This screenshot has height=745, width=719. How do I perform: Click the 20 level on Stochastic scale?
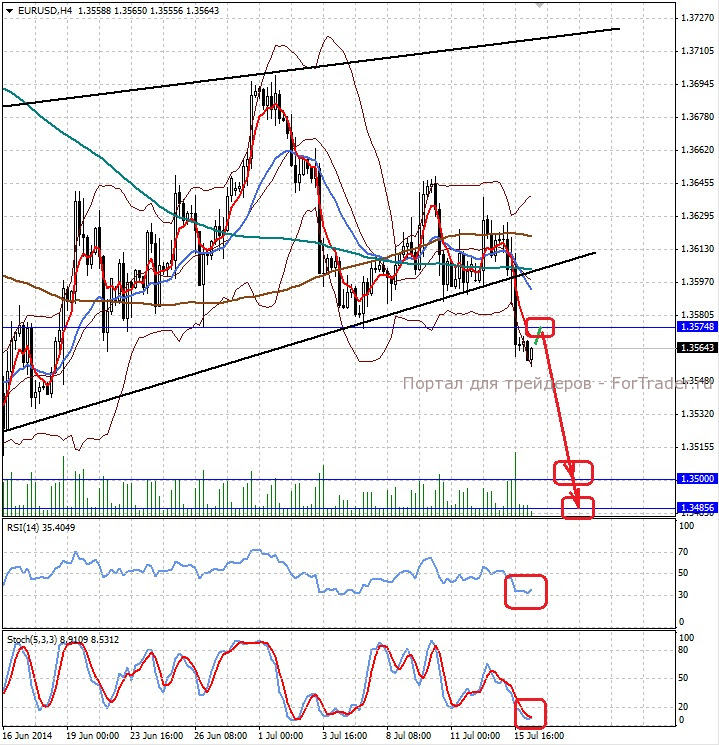(683, 707)
